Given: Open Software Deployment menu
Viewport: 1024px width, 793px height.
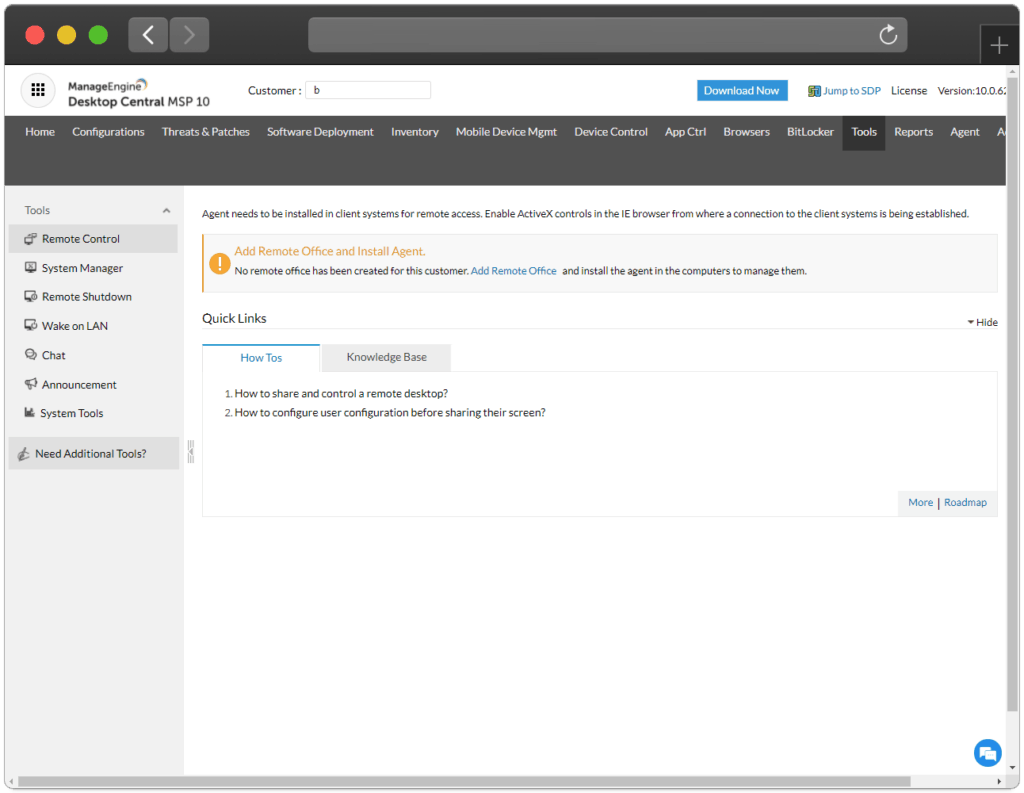Looking at the screenshot, I should pyautogui.click(x=320, y=132).
